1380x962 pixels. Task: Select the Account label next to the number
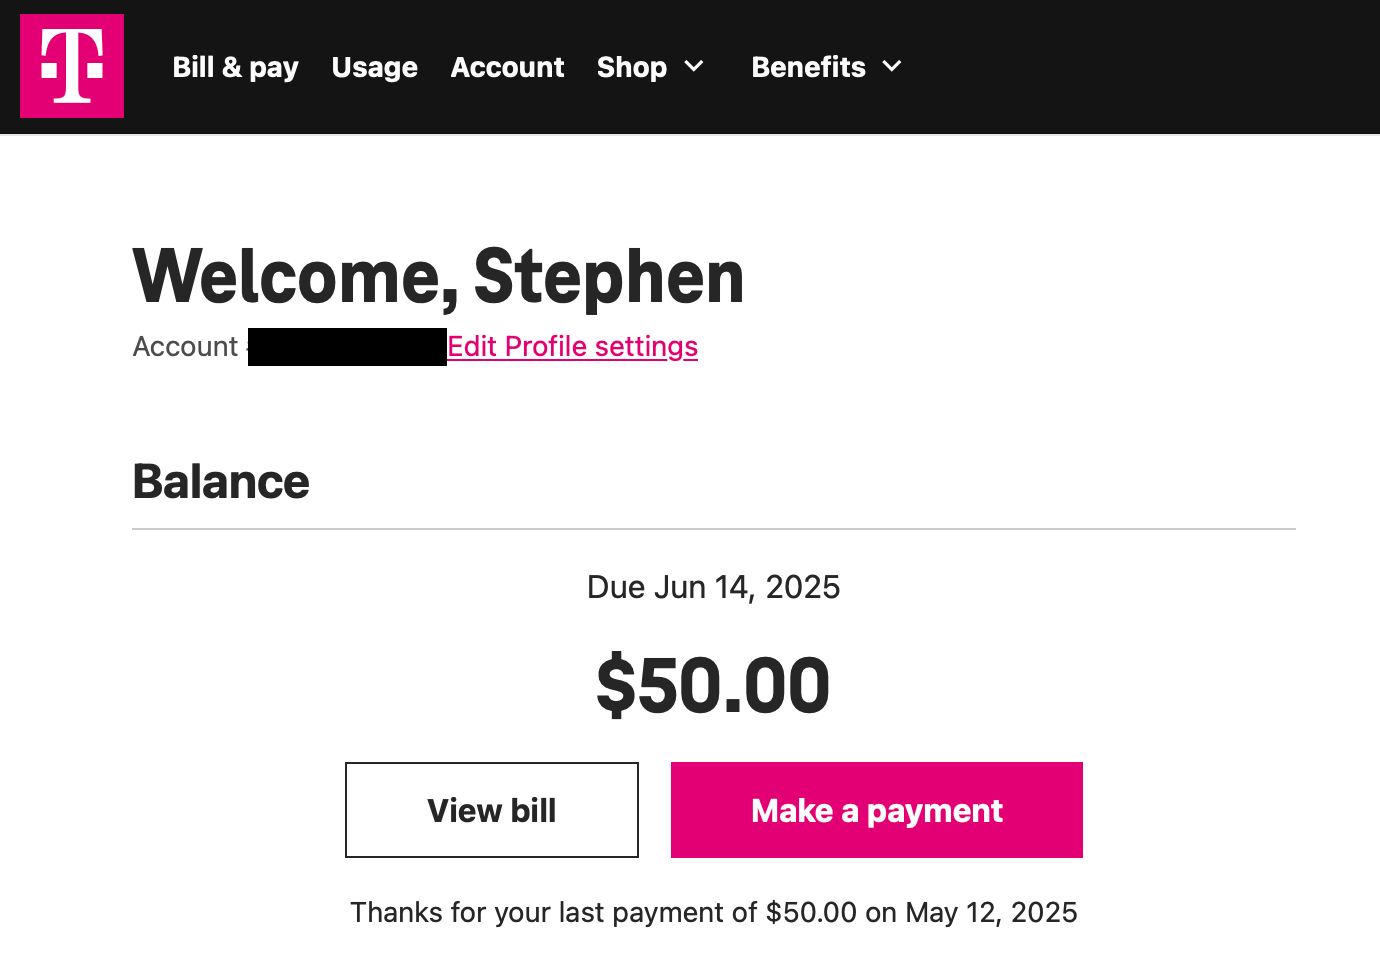(186, 346)
